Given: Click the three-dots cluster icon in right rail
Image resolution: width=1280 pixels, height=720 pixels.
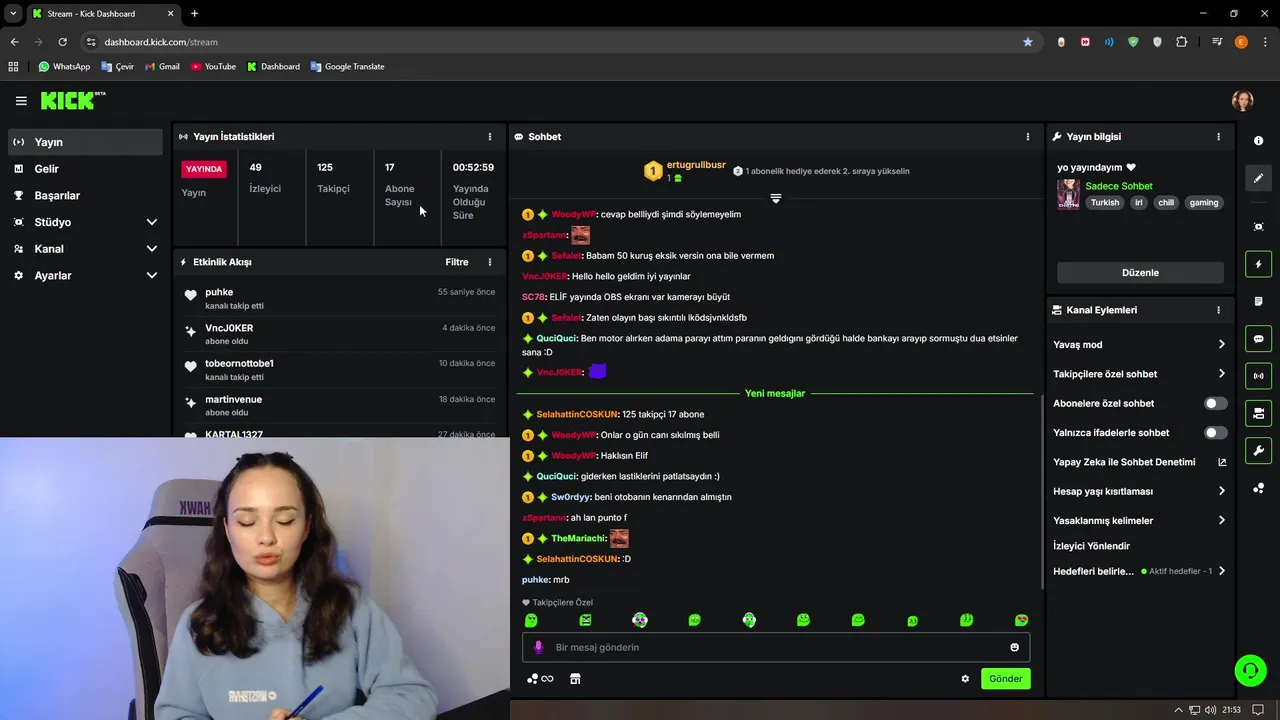Looking at the screenshot, I should click(1259, 488).
